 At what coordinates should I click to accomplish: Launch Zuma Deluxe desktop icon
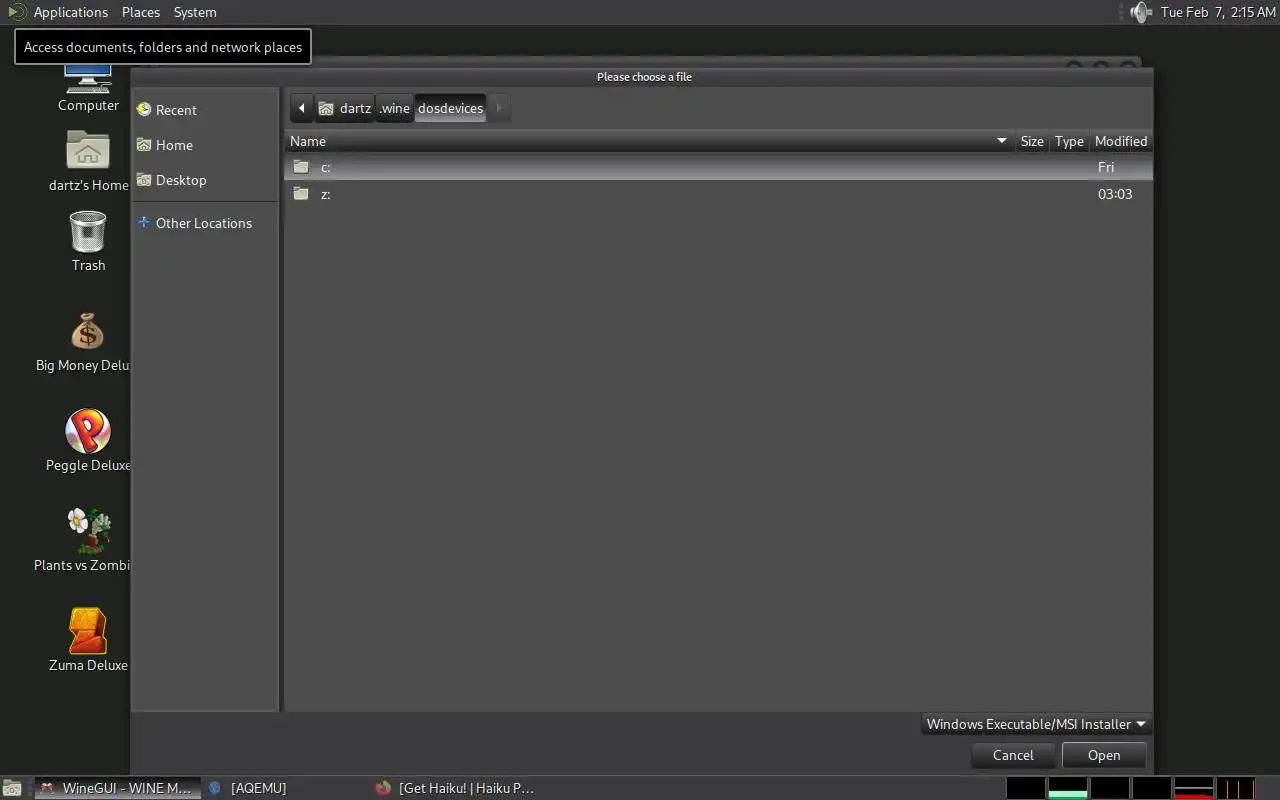(88, 640)
